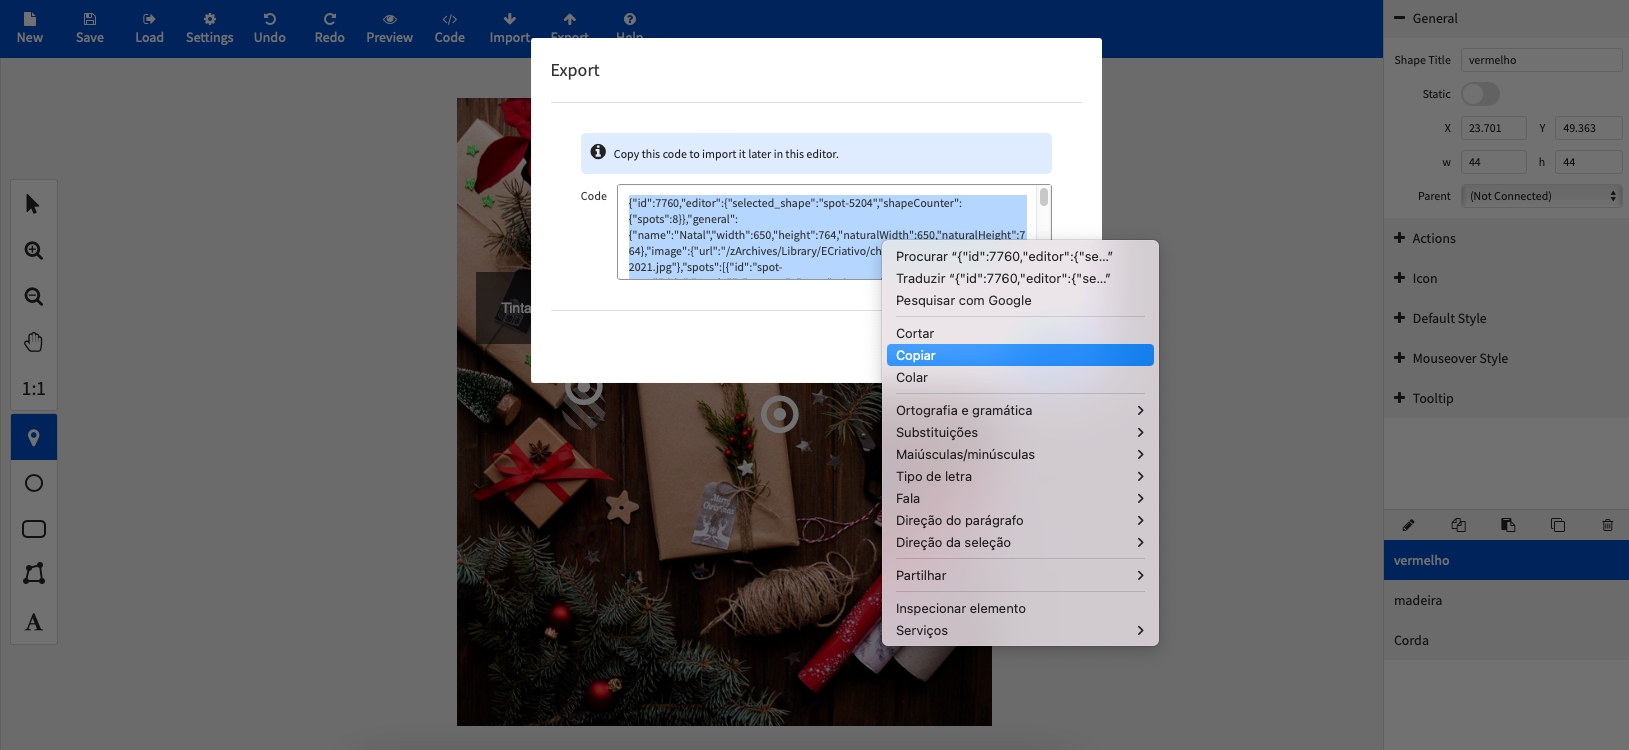
Task: Undo the last action
Action: coord(269,28)
